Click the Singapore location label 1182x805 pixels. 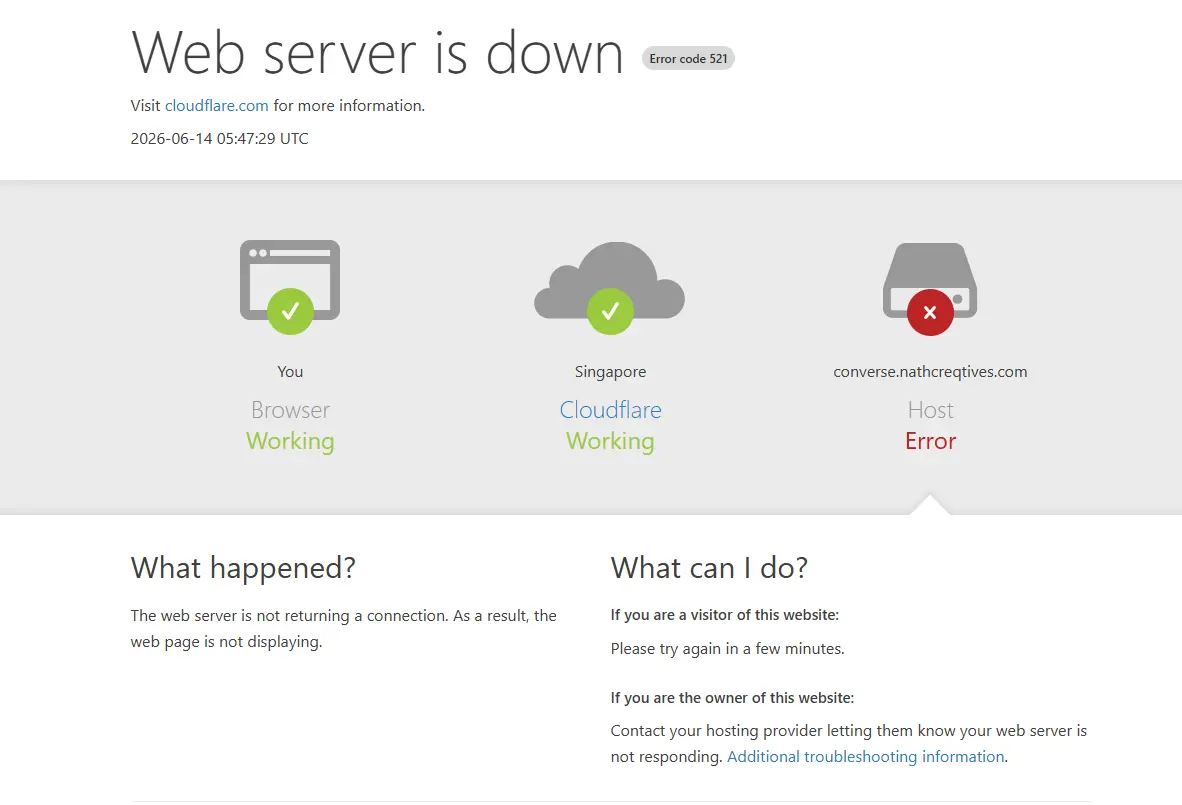(x=610, y=372)
